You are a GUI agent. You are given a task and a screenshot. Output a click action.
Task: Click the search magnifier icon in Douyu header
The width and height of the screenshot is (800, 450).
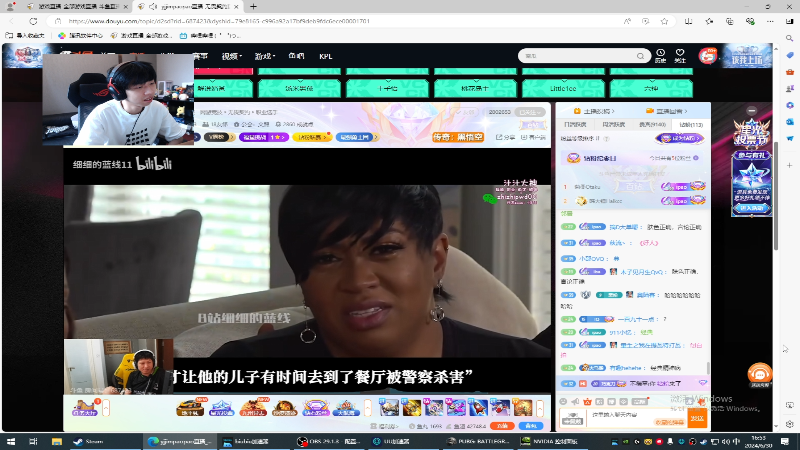point(640,56)
